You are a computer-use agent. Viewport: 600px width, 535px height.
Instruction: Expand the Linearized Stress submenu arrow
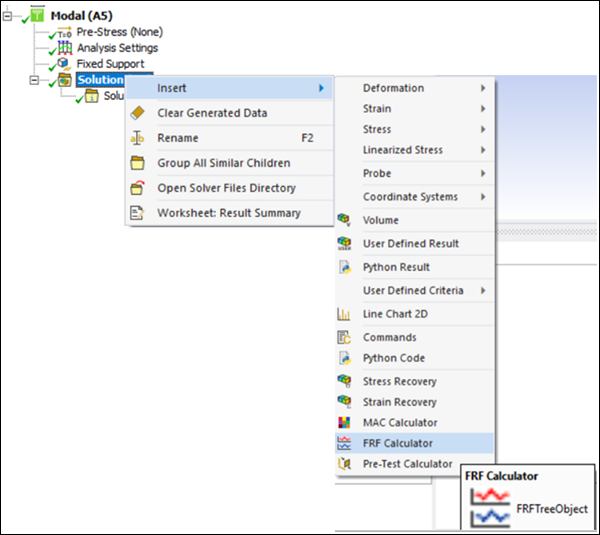[x=483, y=150]
